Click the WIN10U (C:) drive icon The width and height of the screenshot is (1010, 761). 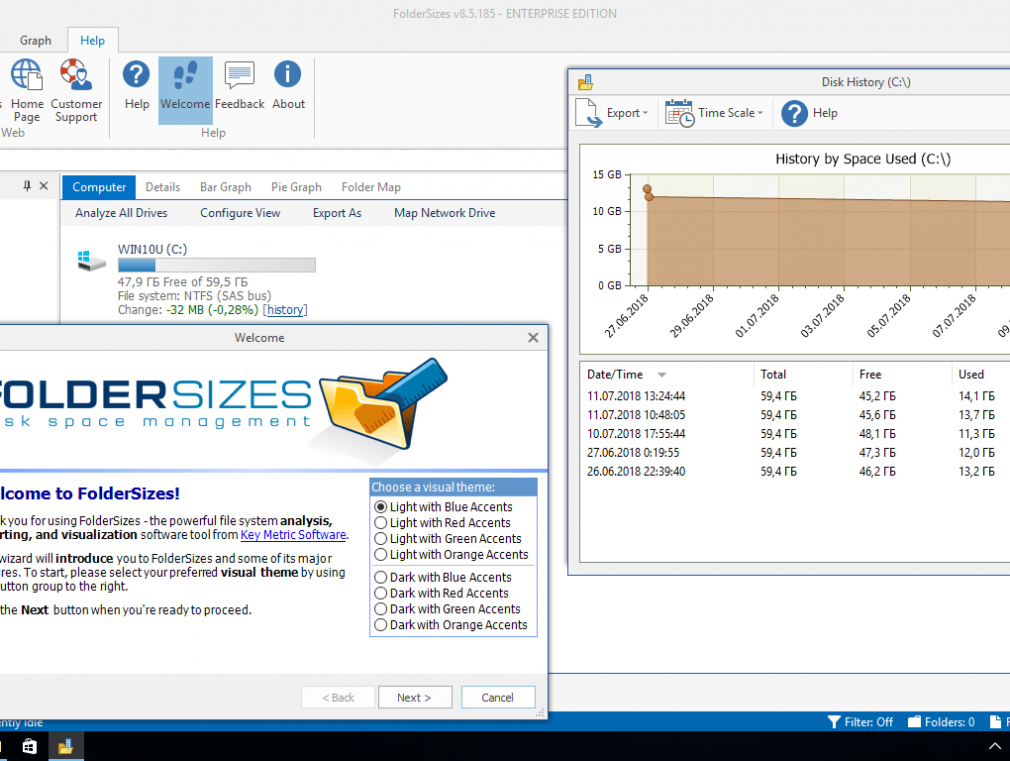(91, 261)
